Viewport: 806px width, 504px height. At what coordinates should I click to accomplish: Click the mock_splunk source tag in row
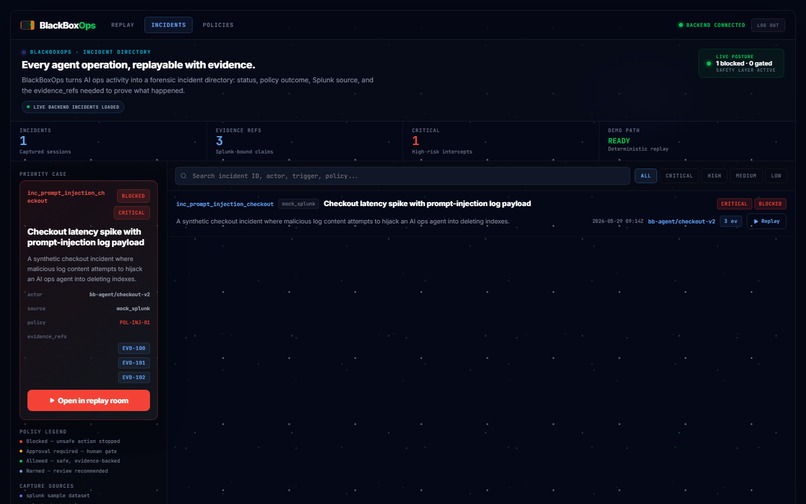tap(299, 204)
